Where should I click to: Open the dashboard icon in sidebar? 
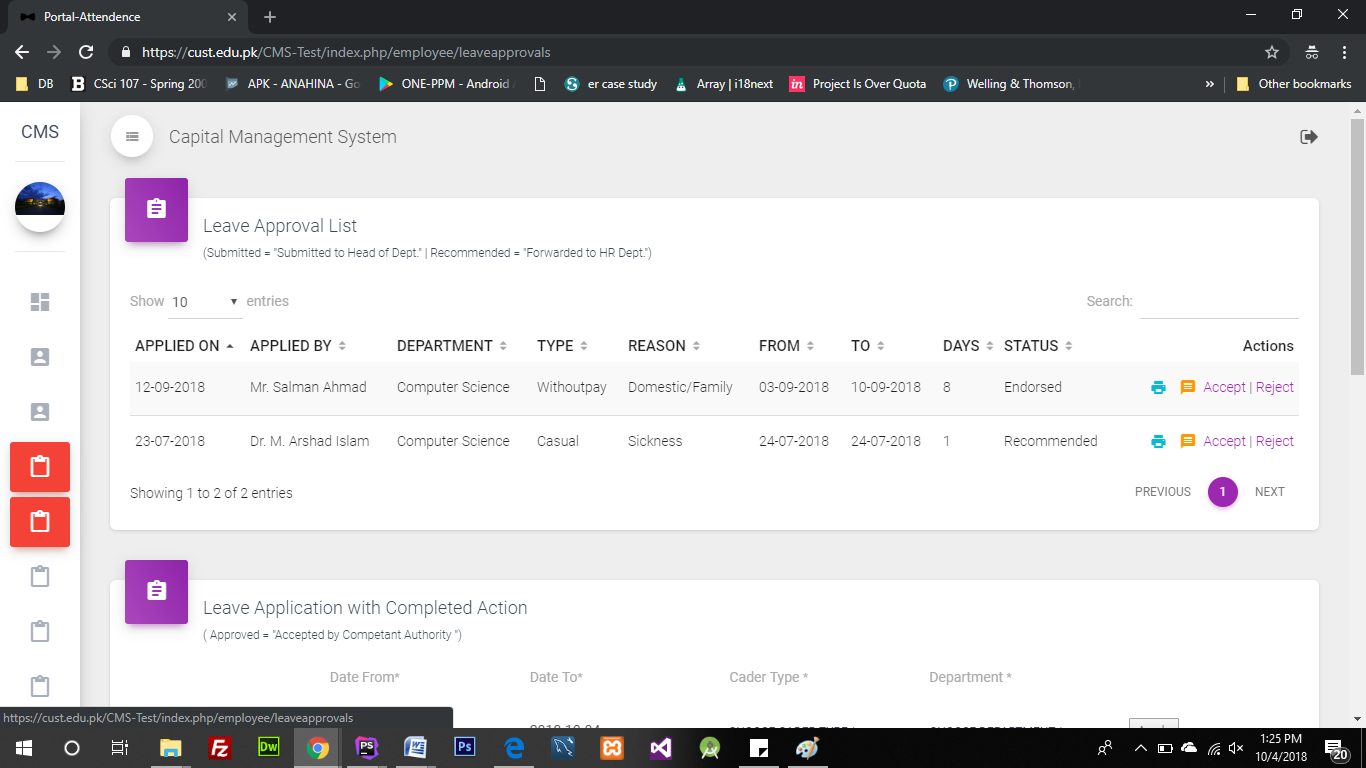pyautogui.click(x=40, y=302)
